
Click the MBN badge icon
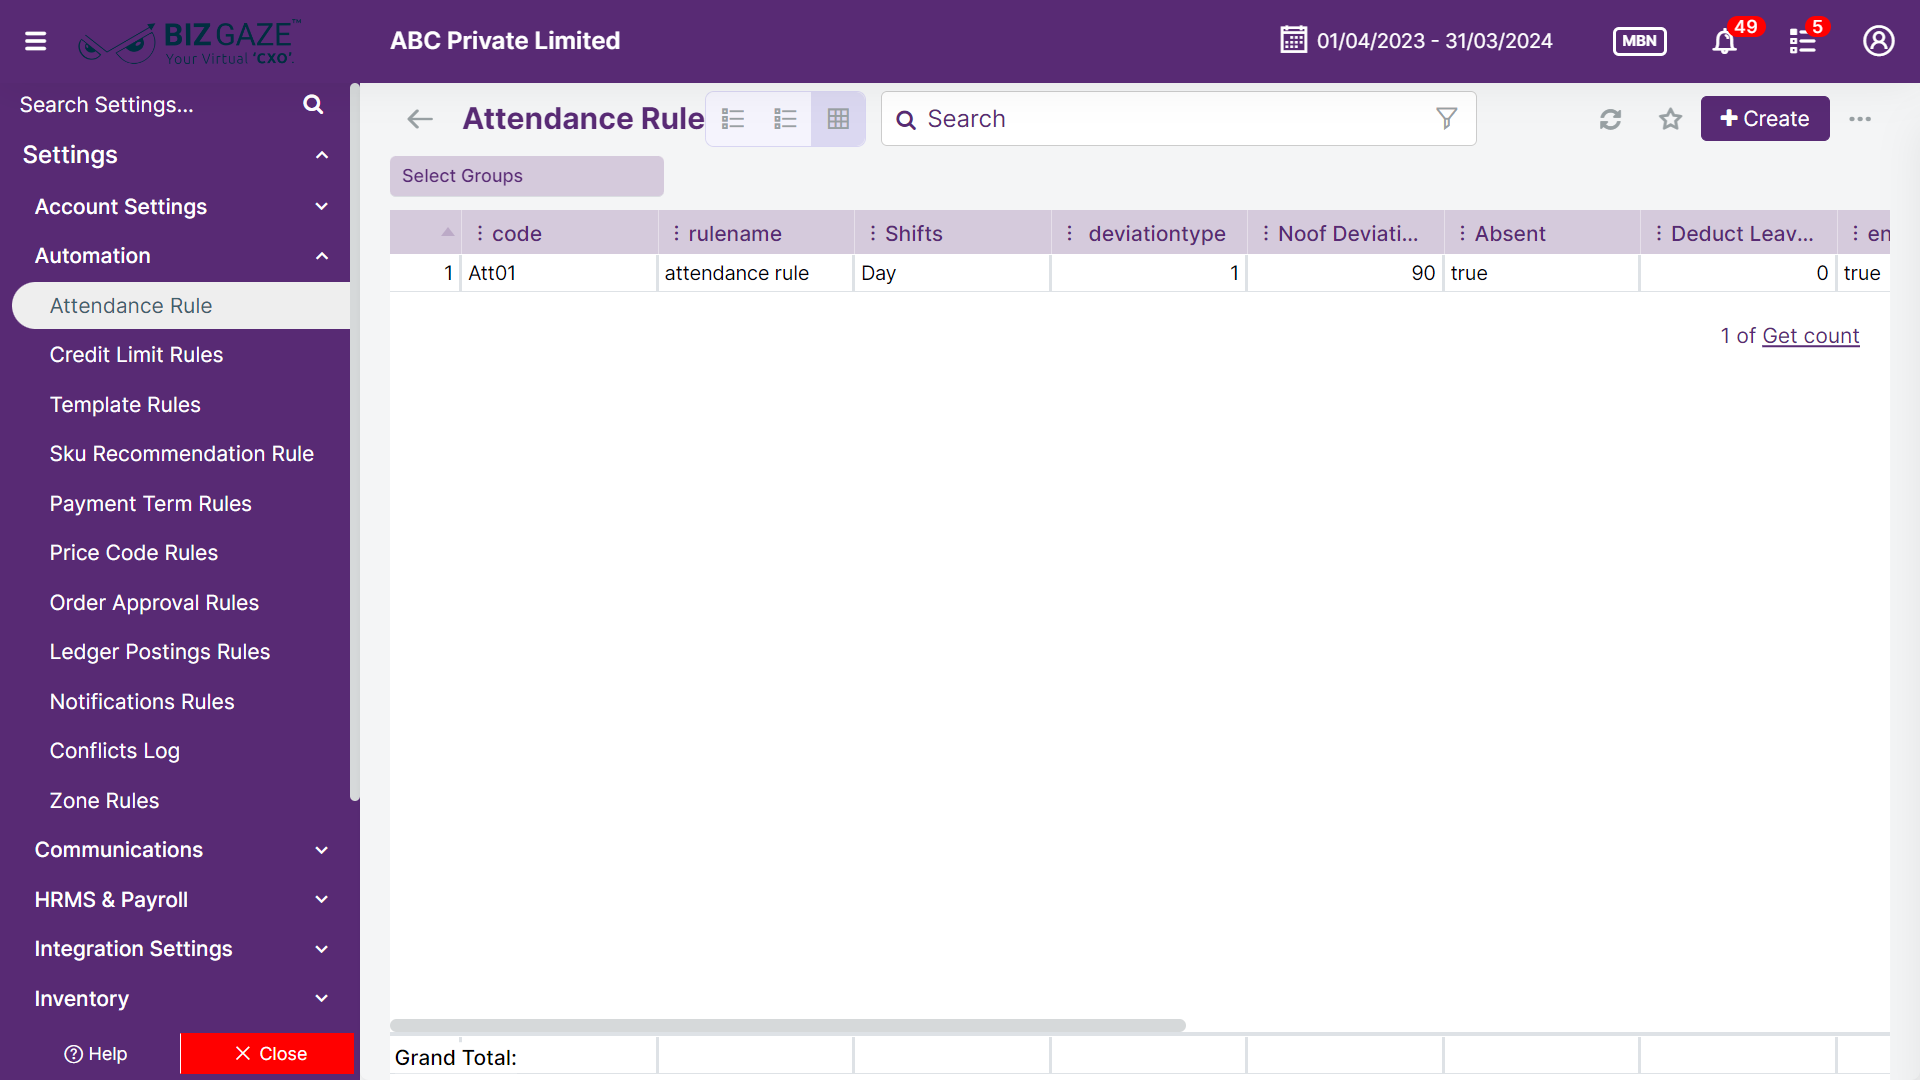pyautogui.click(x=1639, y=41)
